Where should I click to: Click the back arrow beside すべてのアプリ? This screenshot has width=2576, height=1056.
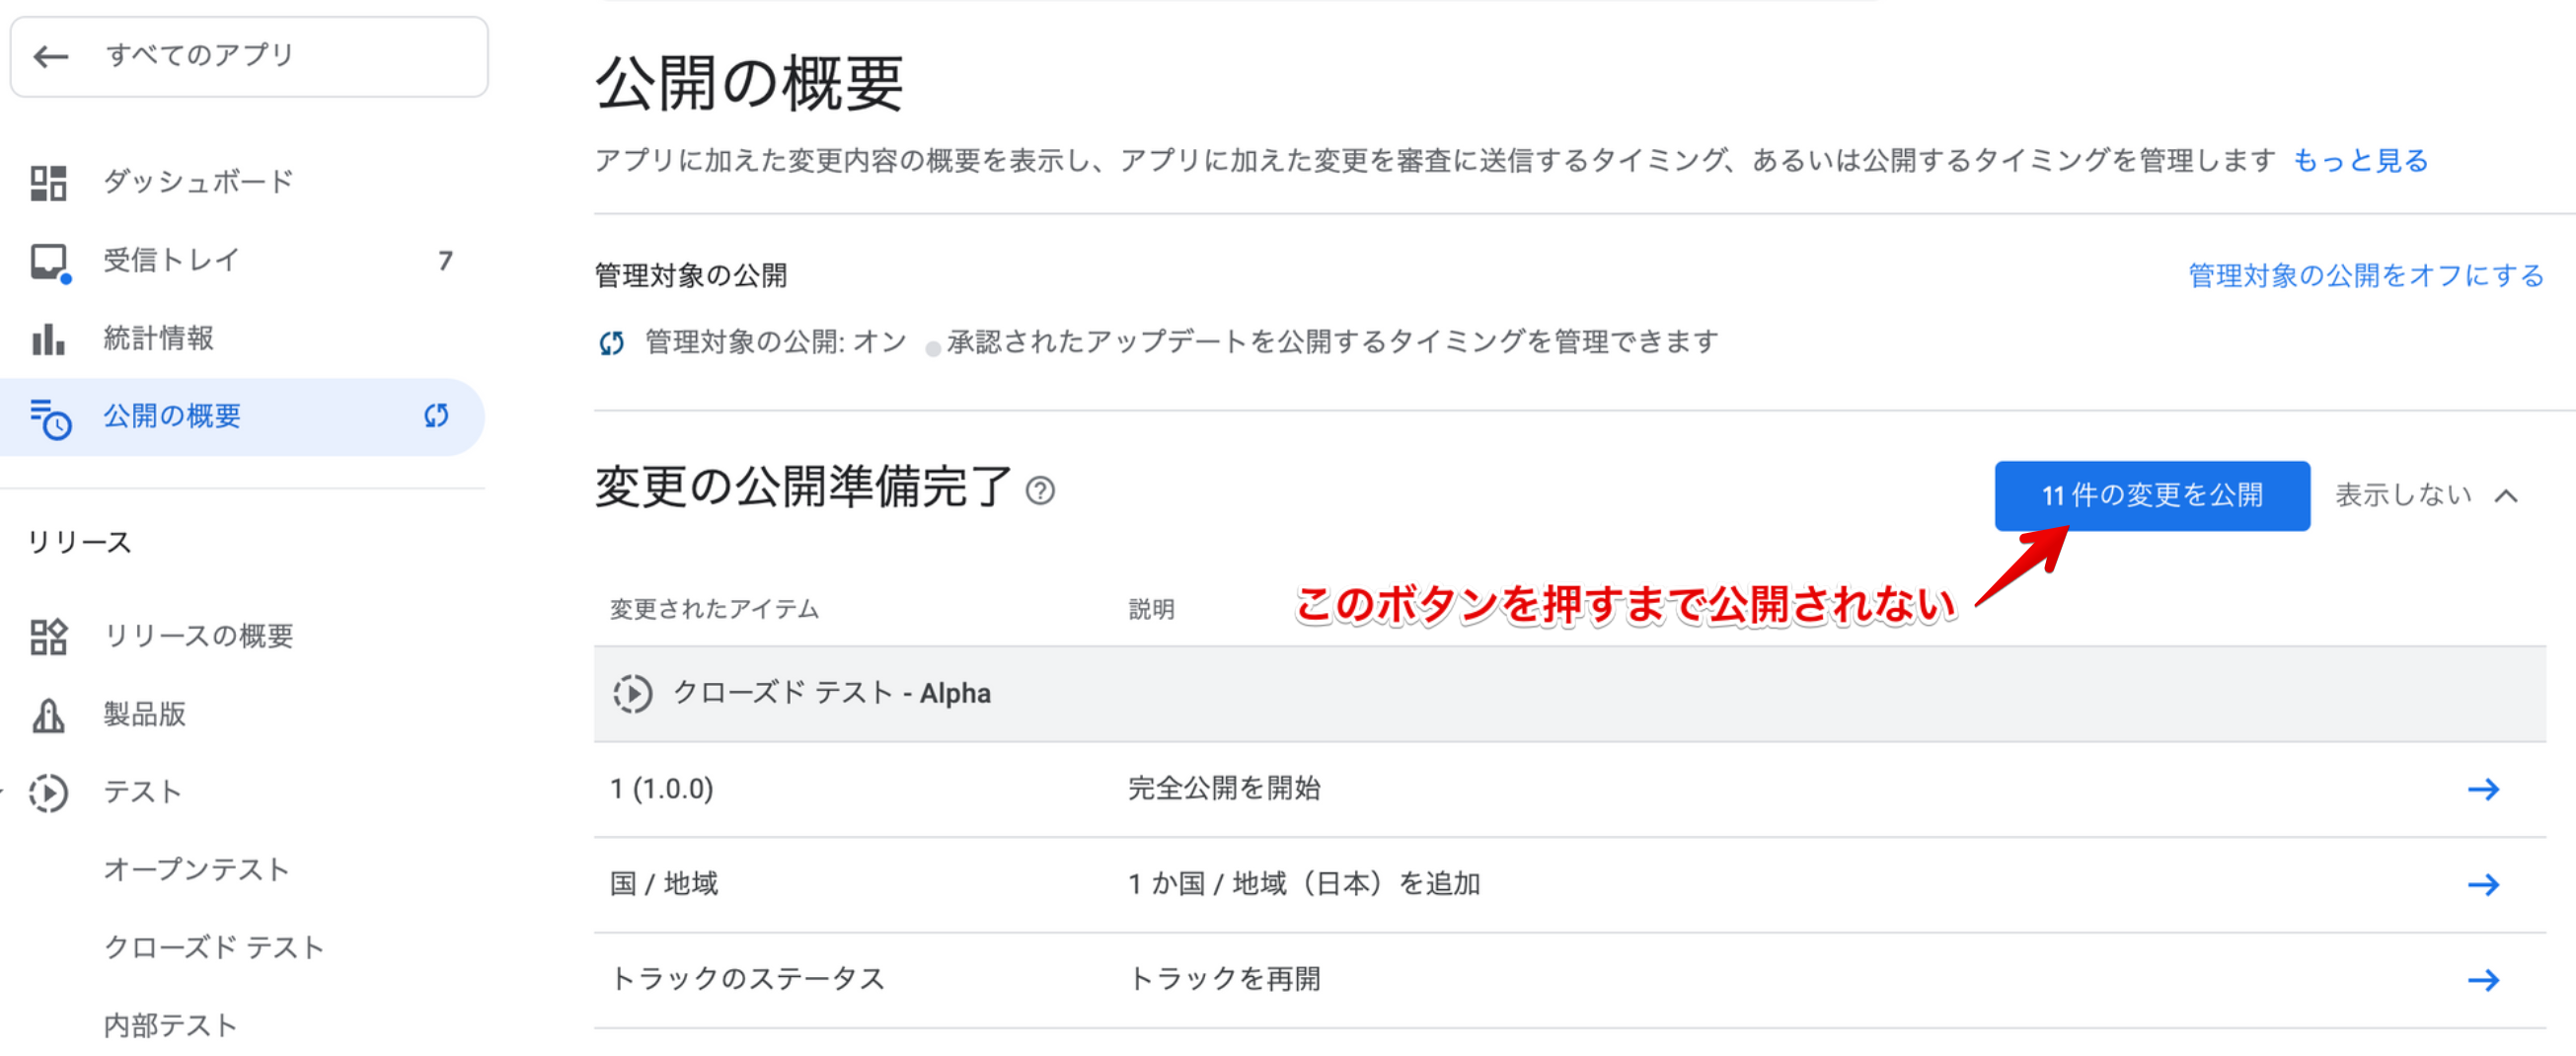(x=50, y=57)
